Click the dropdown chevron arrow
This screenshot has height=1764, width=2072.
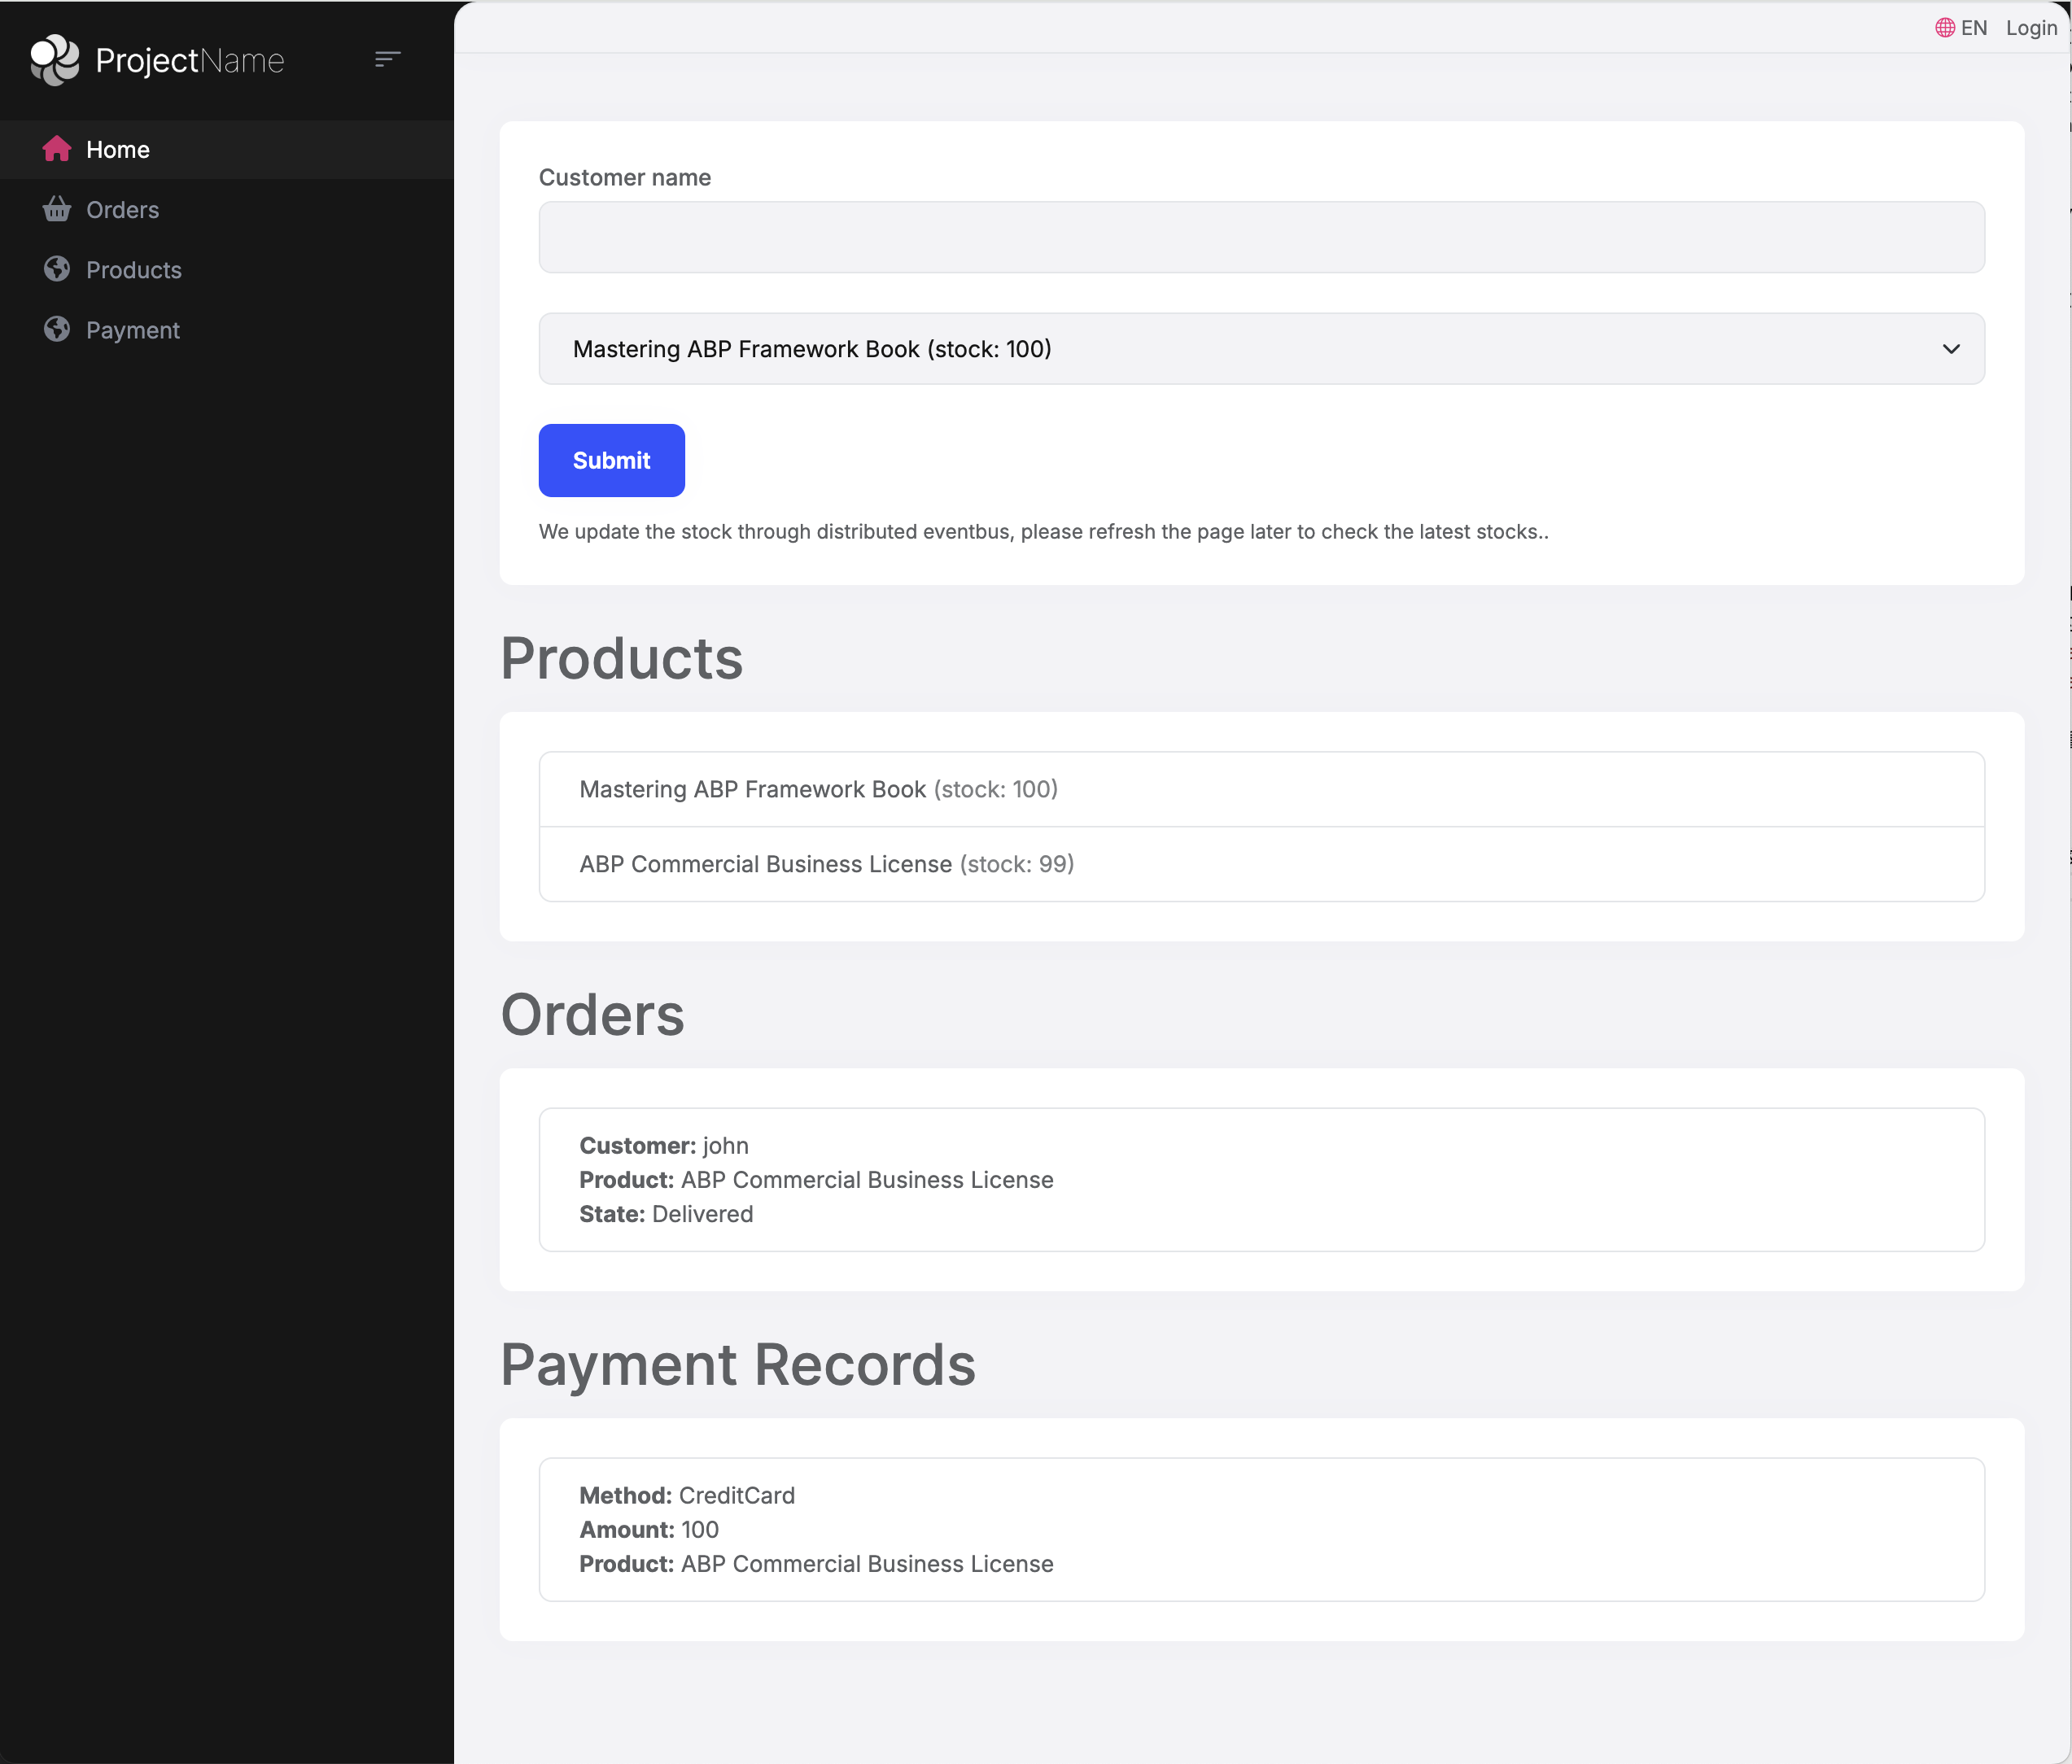tap(1950, 349)
